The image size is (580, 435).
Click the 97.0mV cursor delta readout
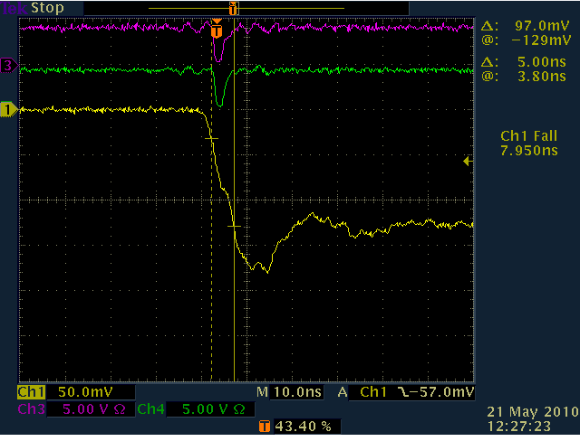pyautogui.click(x=526, y=26)
